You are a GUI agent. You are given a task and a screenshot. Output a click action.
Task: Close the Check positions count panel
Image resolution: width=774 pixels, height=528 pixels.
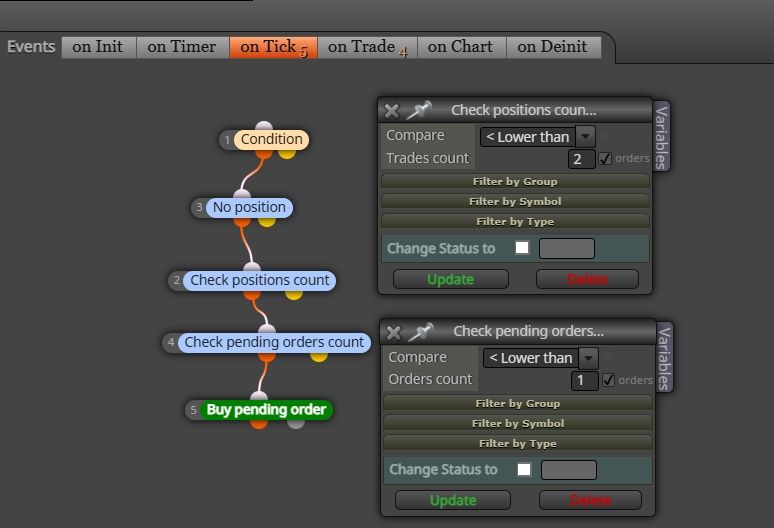[391, 111]
